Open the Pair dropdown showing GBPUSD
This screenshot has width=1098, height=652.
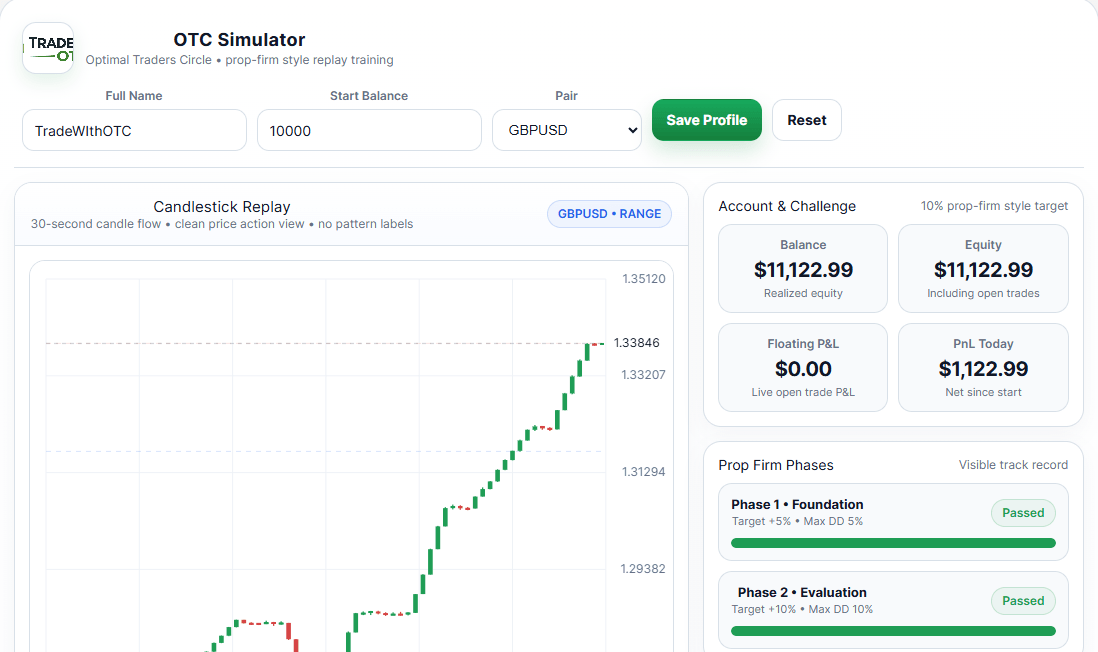pos(567,130)
